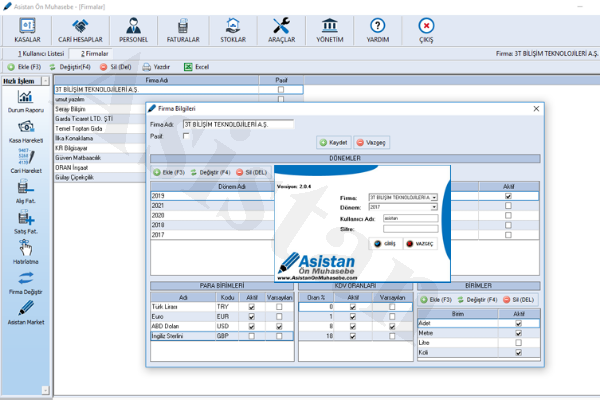Toggle Aktif checkbox for period 2019

pos(508,196)
